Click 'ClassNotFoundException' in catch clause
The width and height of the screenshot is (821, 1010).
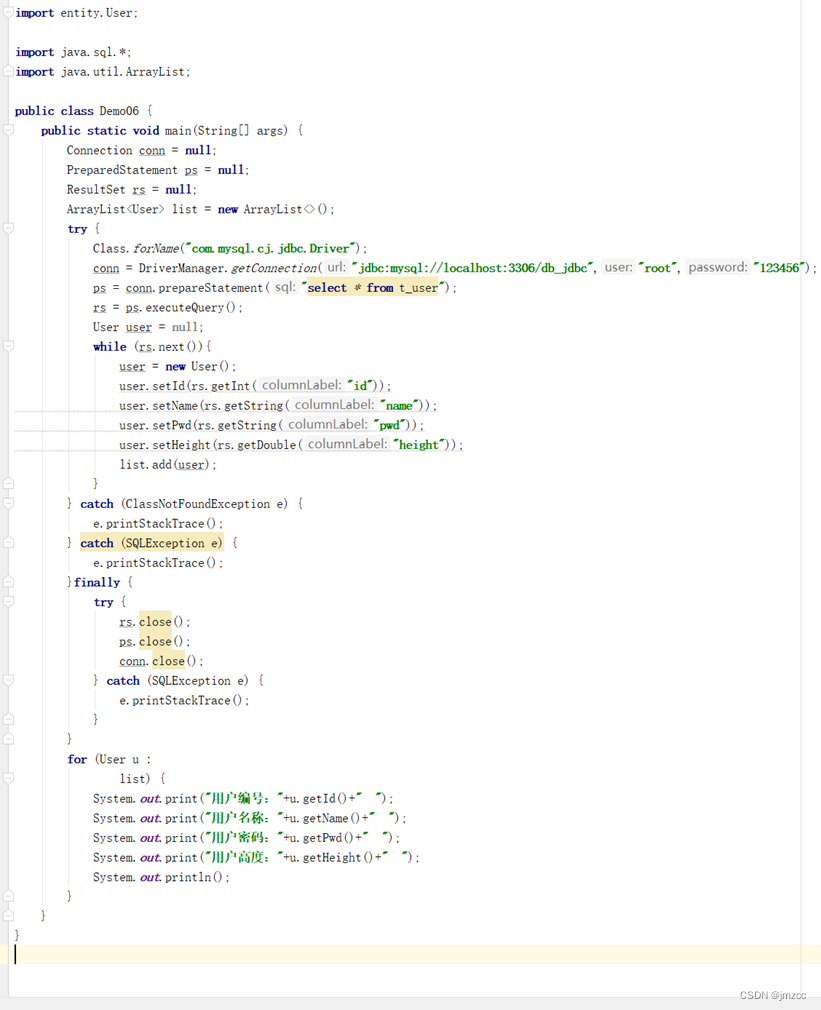197,504
